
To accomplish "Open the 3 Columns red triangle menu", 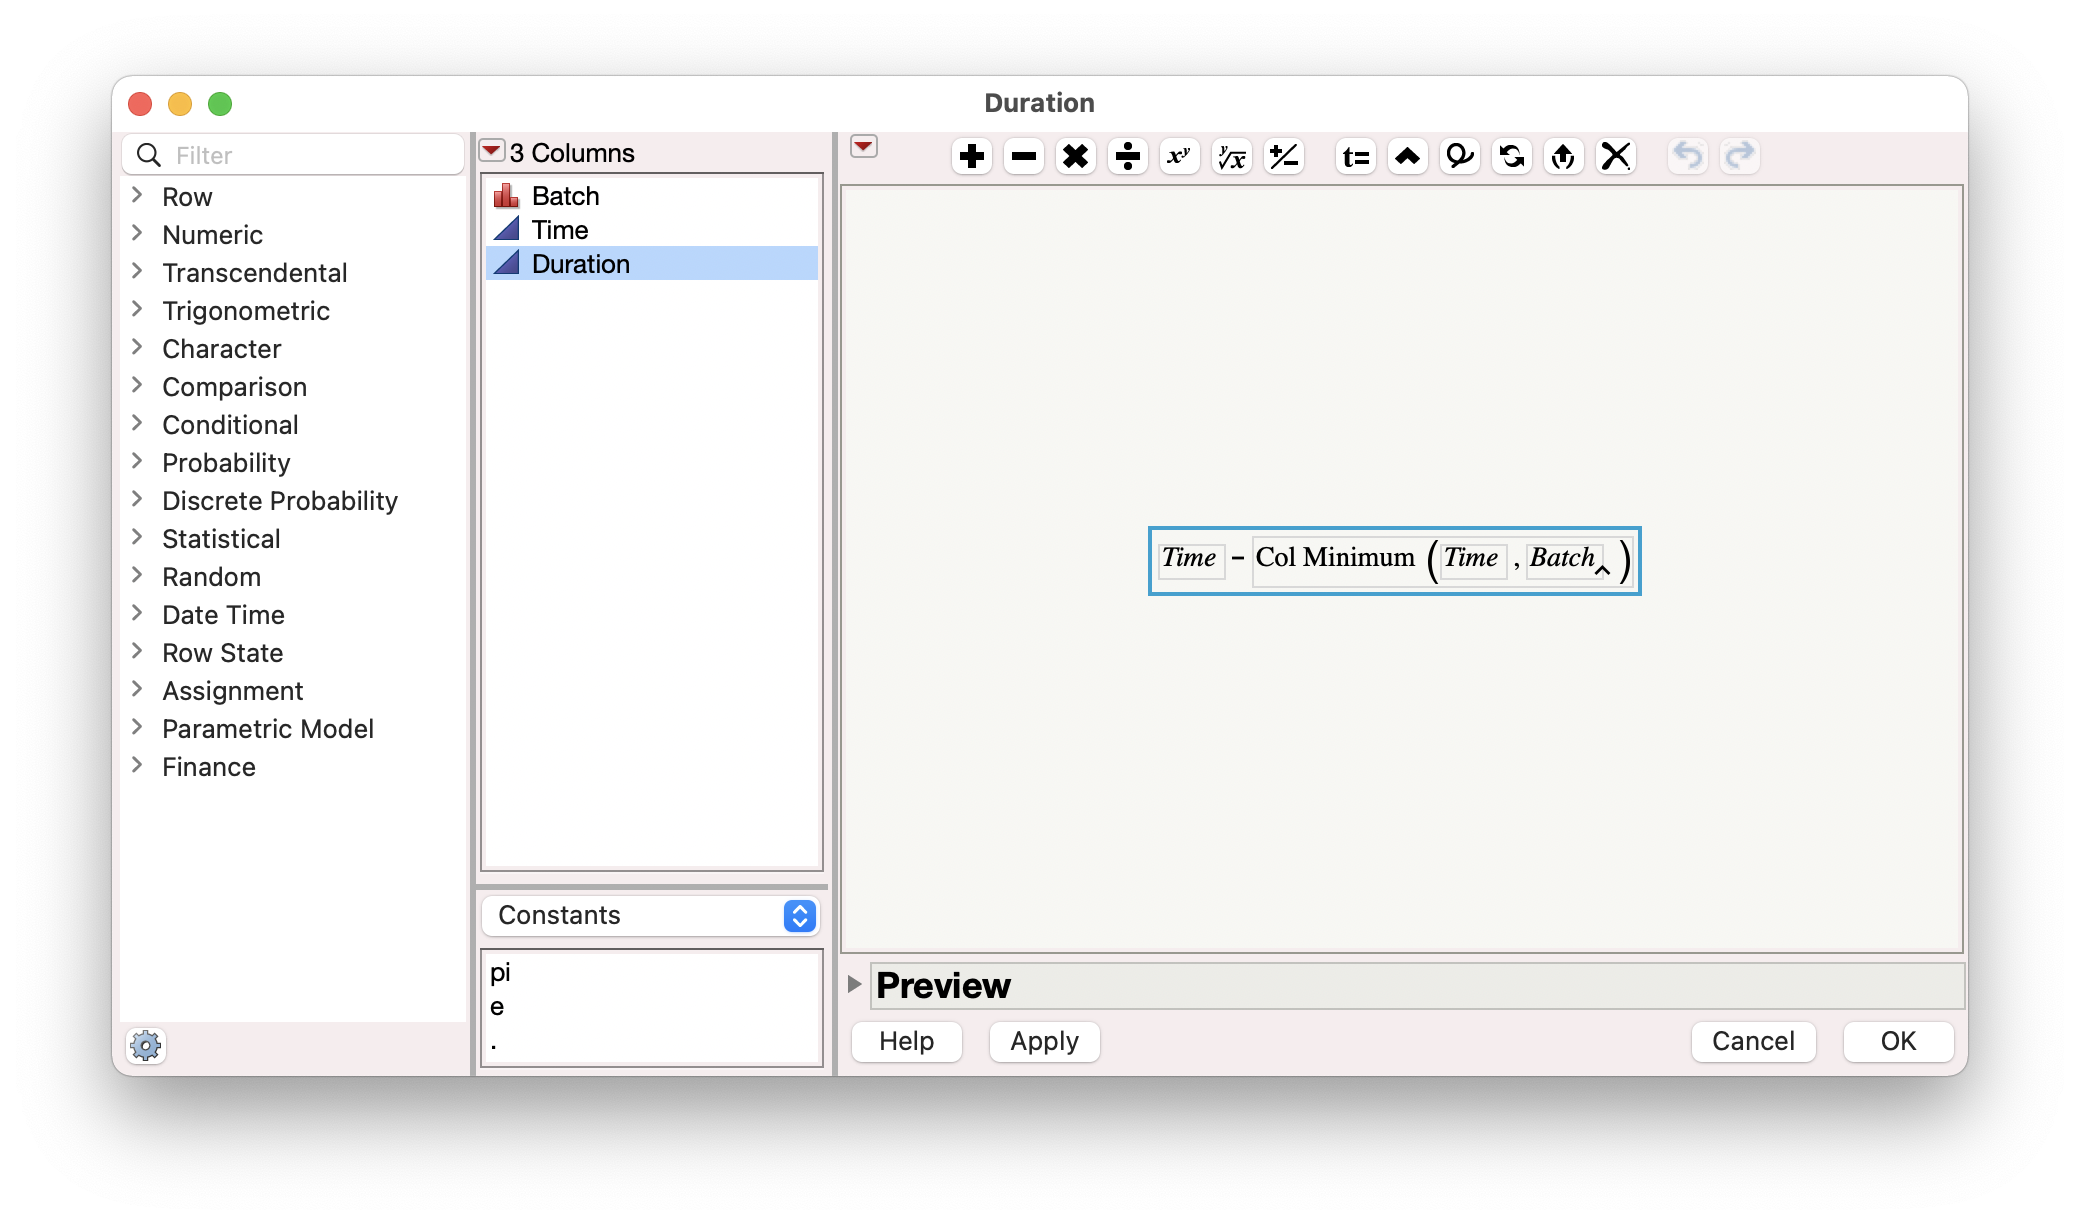I will point(491,151).
